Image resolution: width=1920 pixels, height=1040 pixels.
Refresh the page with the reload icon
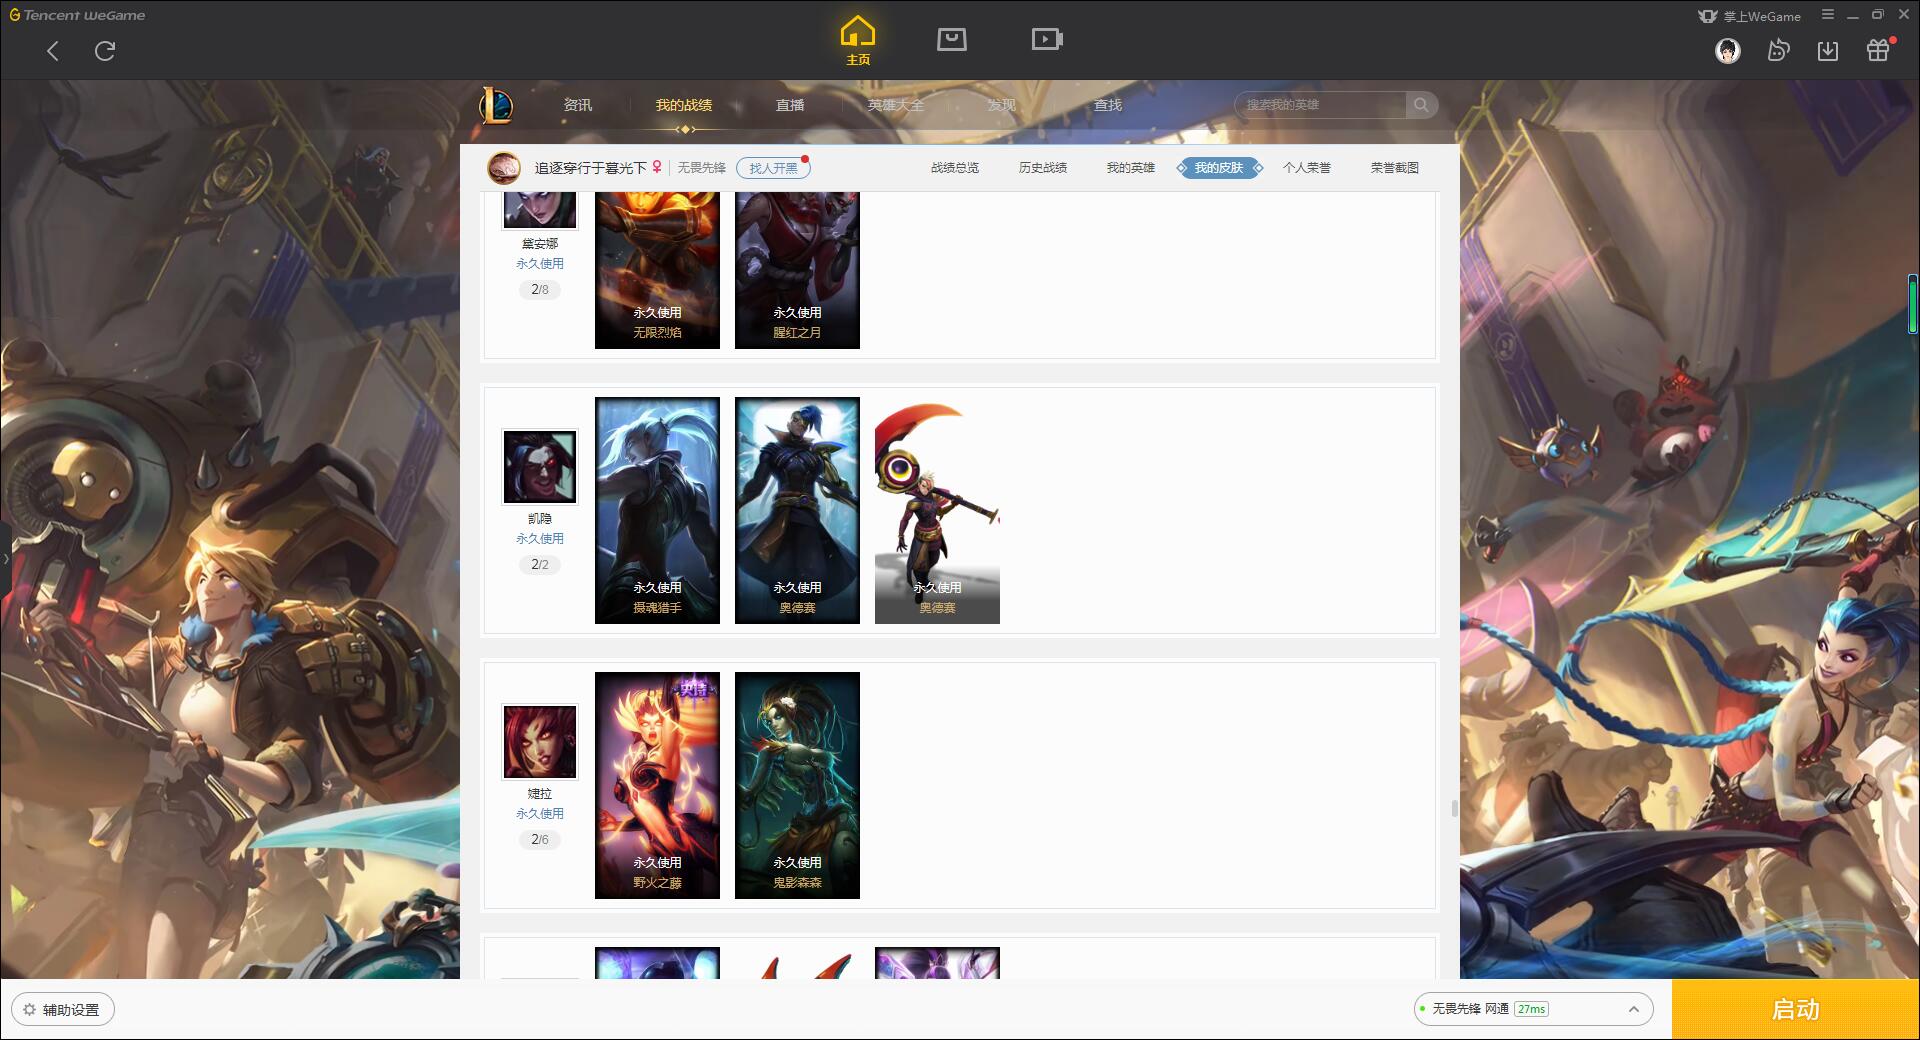(x=105, y=51)
